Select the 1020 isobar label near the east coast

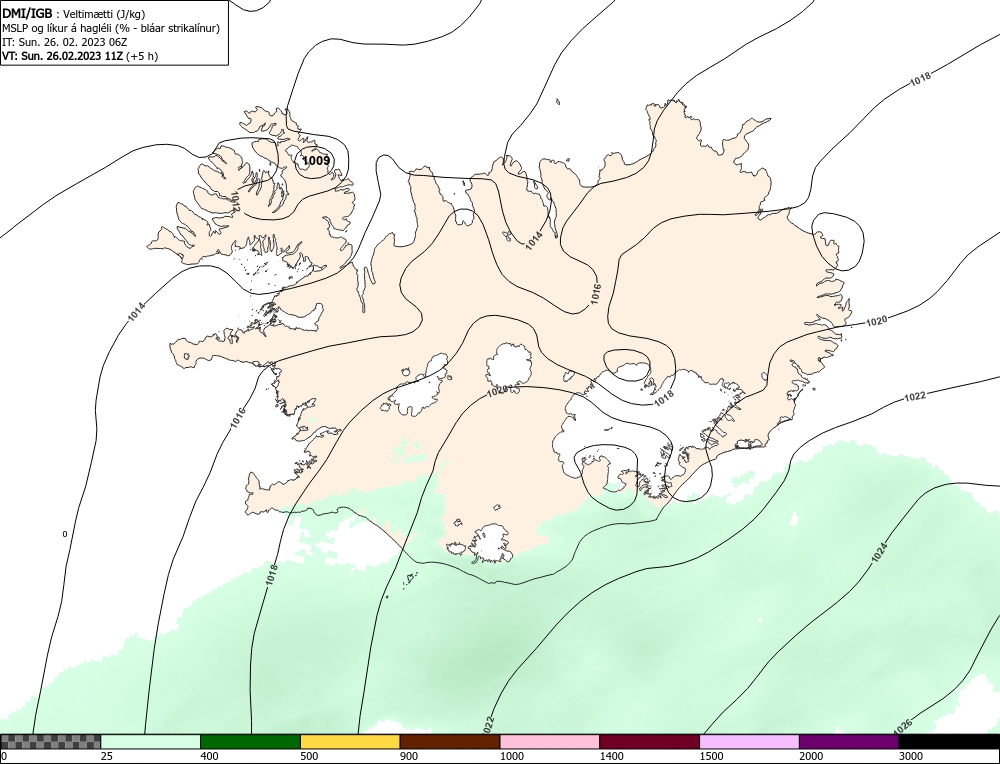[876, 321]
